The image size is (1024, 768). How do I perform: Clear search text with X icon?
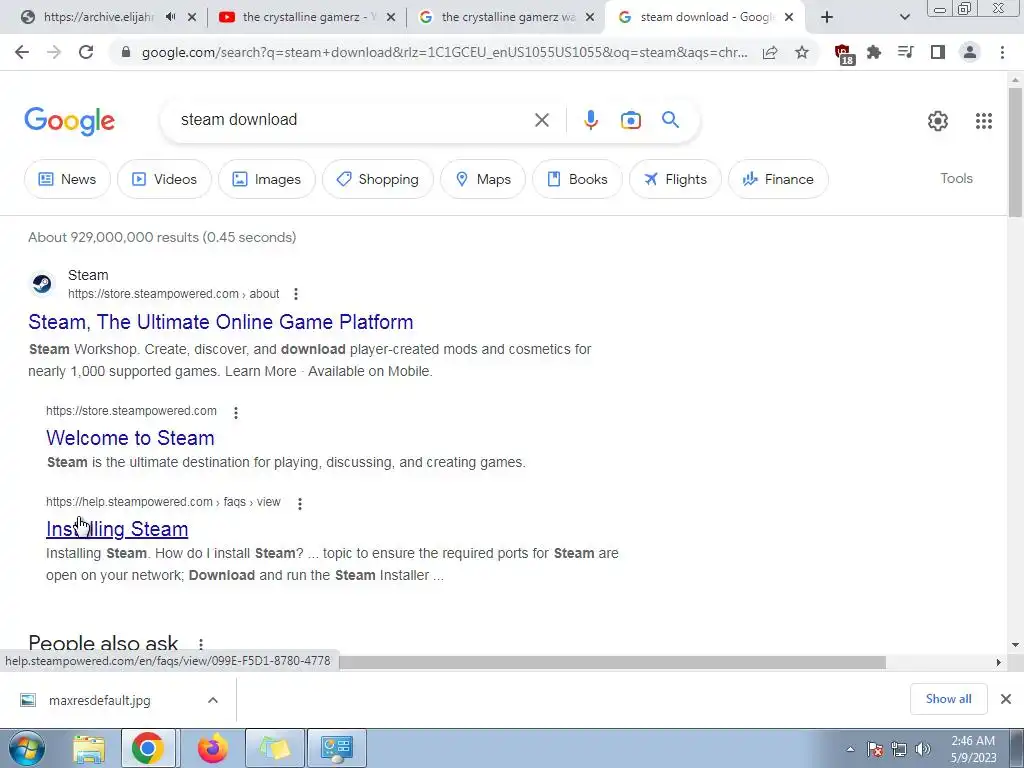click(541, 120)
